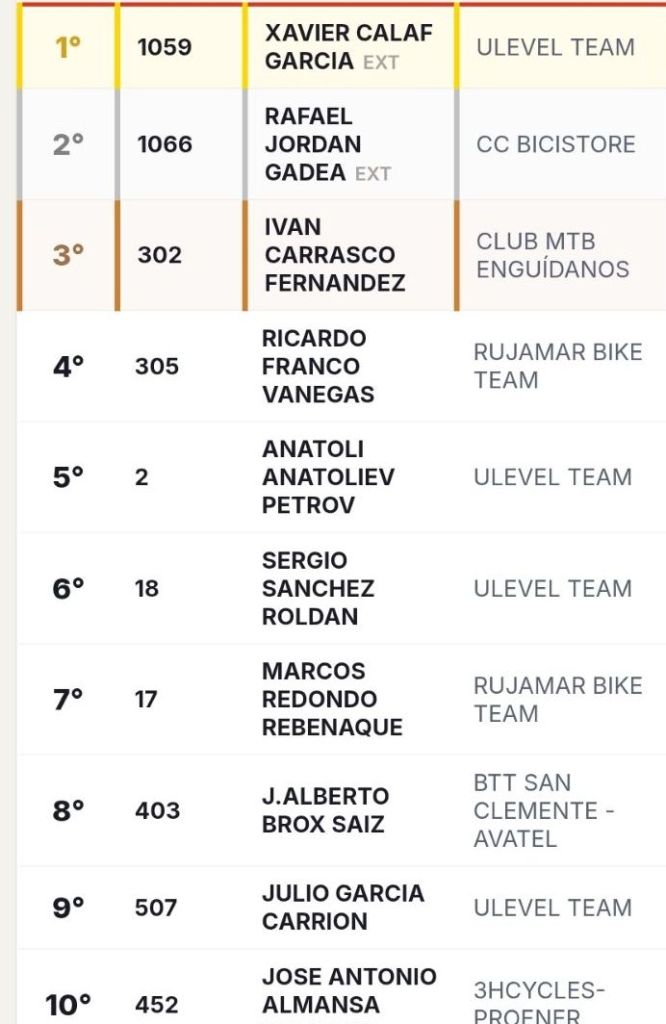666x1024 pixels.
Task: Click bib number 507
Action: click(x=156, y=907)
